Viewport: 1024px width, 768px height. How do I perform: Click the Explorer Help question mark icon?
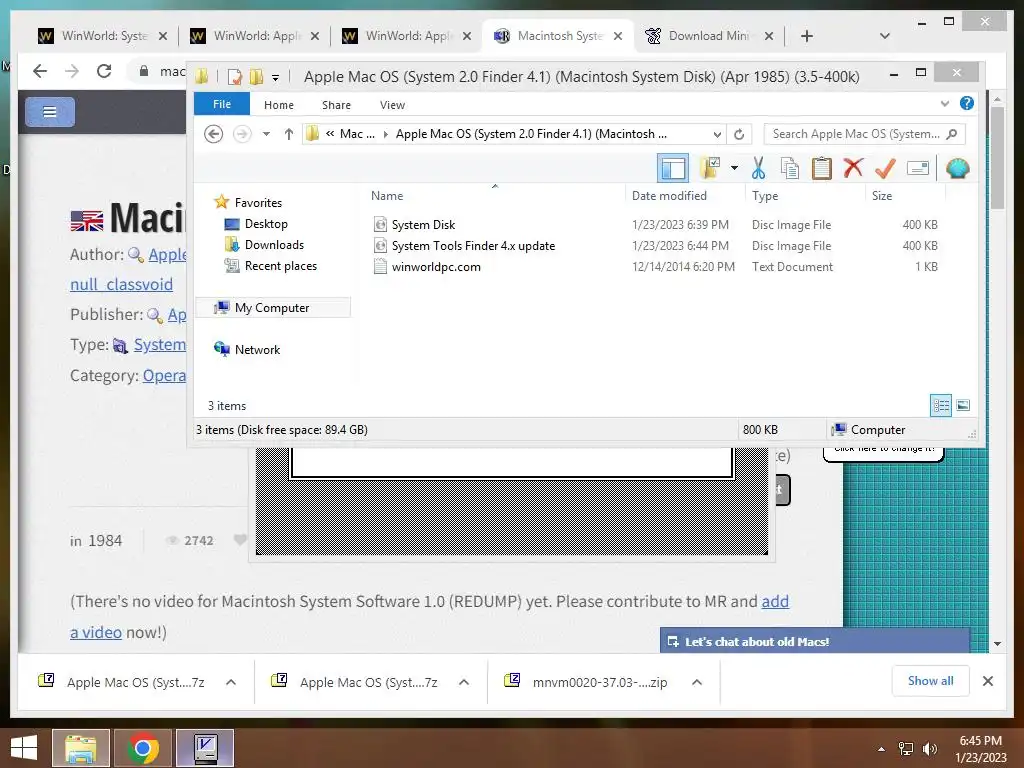tap(967, 103)
